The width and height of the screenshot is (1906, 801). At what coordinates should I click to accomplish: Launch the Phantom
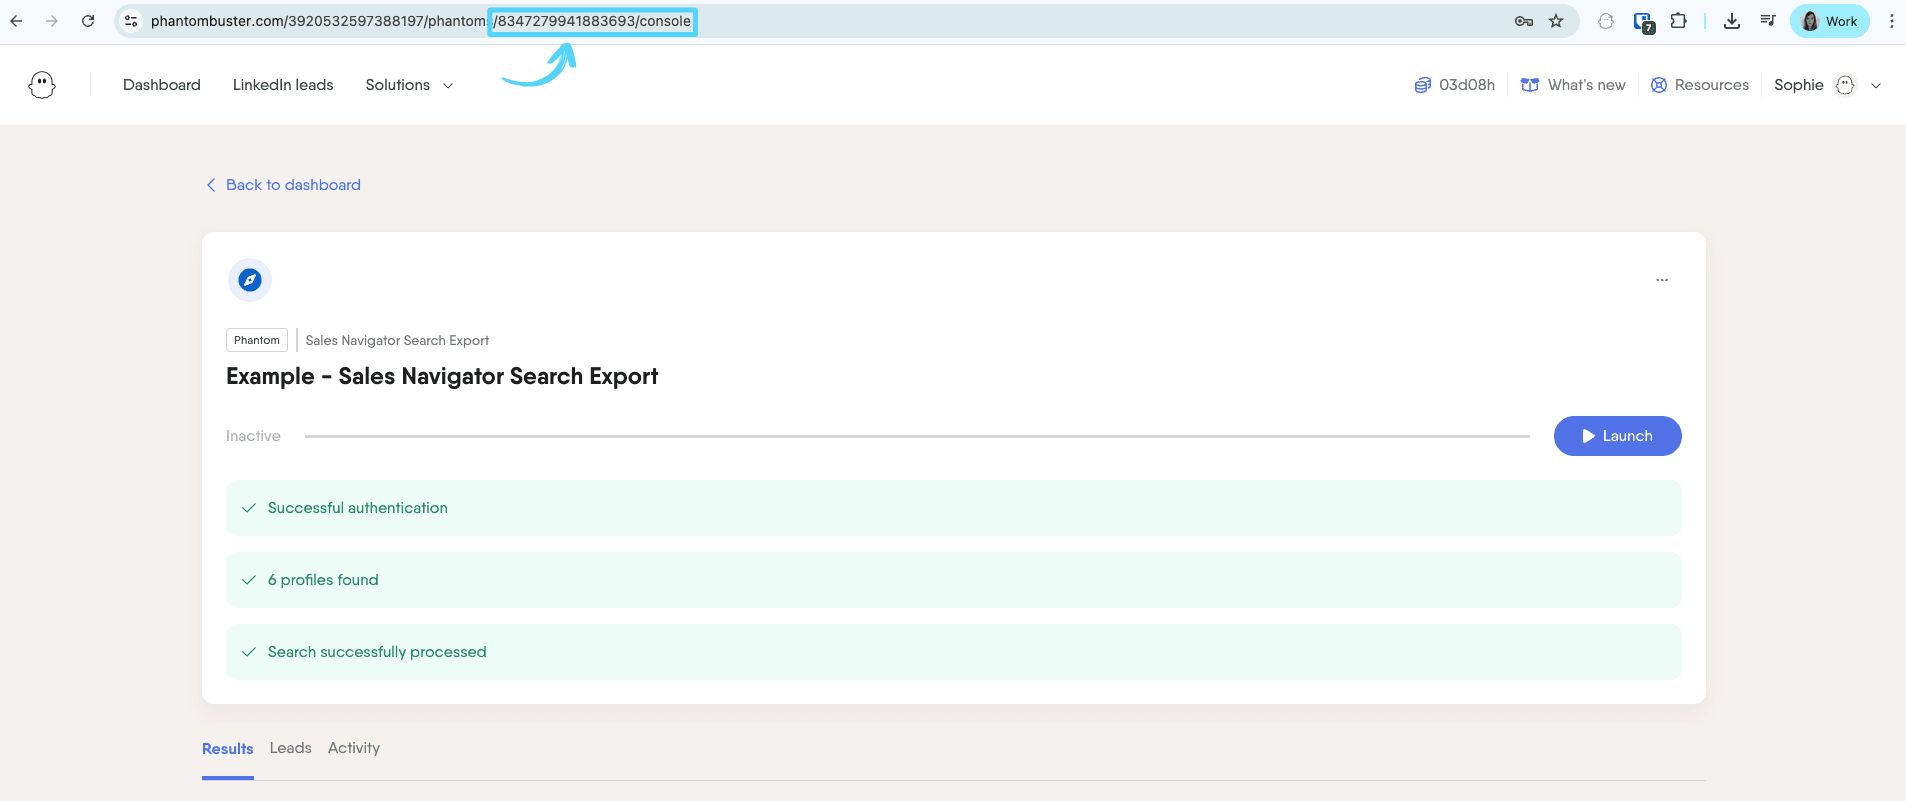[x=1617, y=436]
